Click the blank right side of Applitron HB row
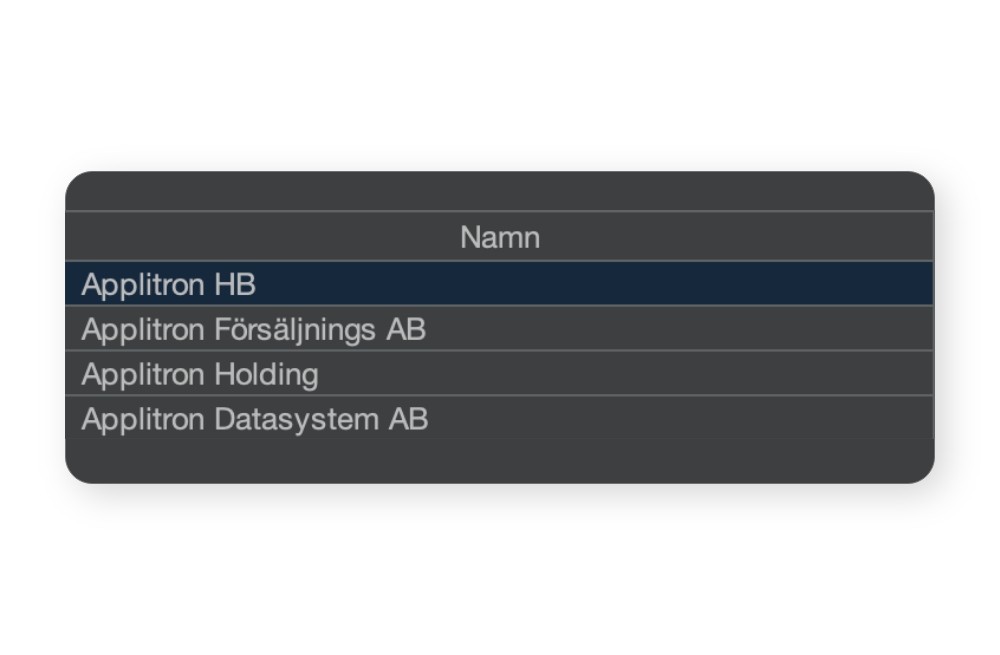 click(593, 284)
